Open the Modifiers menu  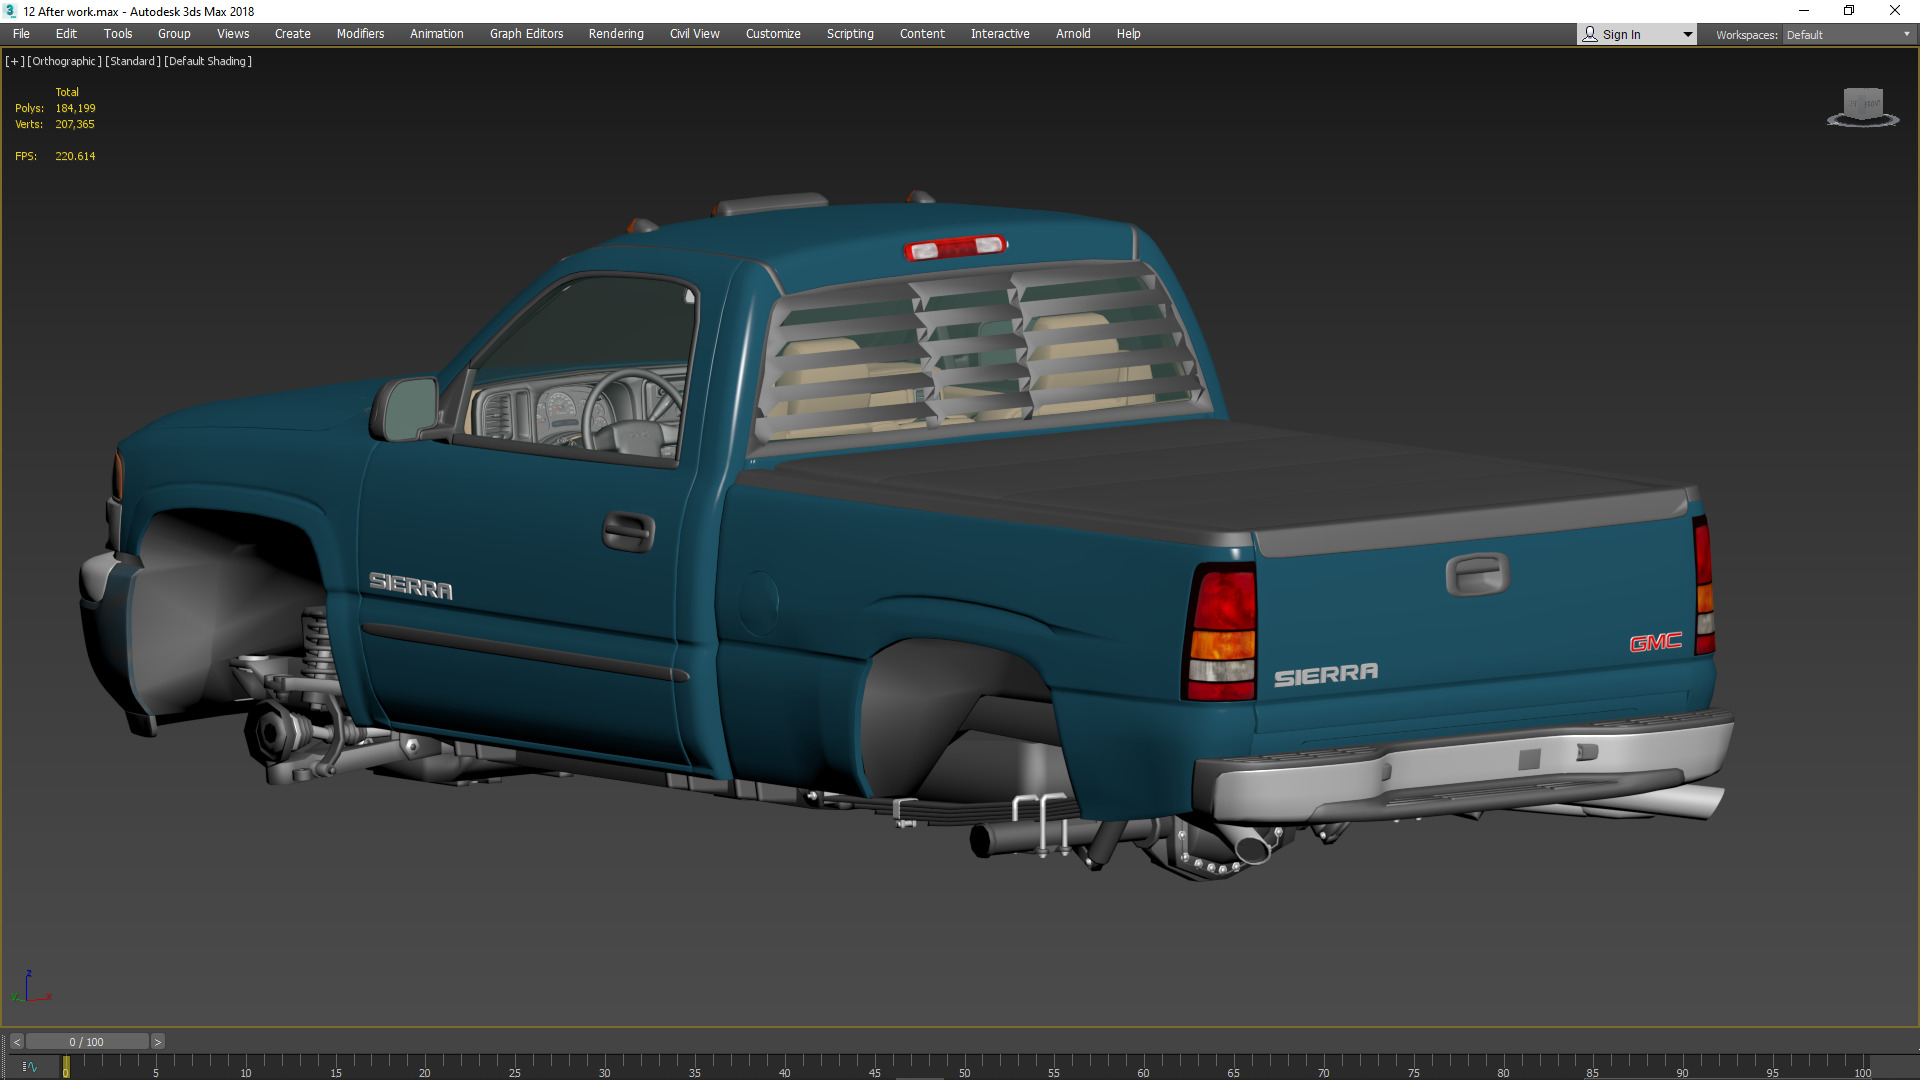click(x=360, y=34)
